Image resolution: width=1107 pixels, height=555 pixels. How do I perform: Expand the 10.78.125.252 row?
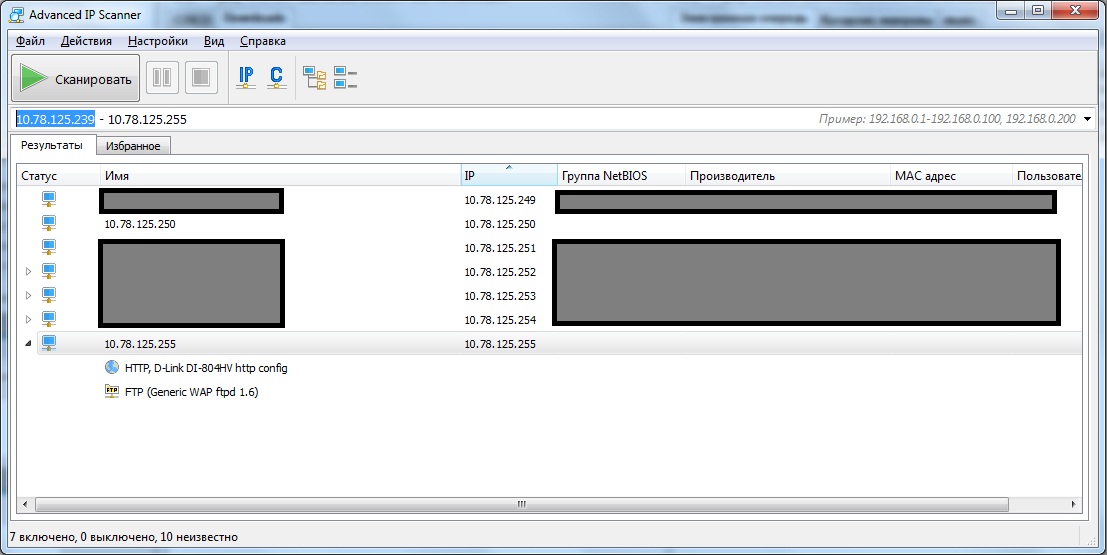pyautogui.click(x=28, y=272)
